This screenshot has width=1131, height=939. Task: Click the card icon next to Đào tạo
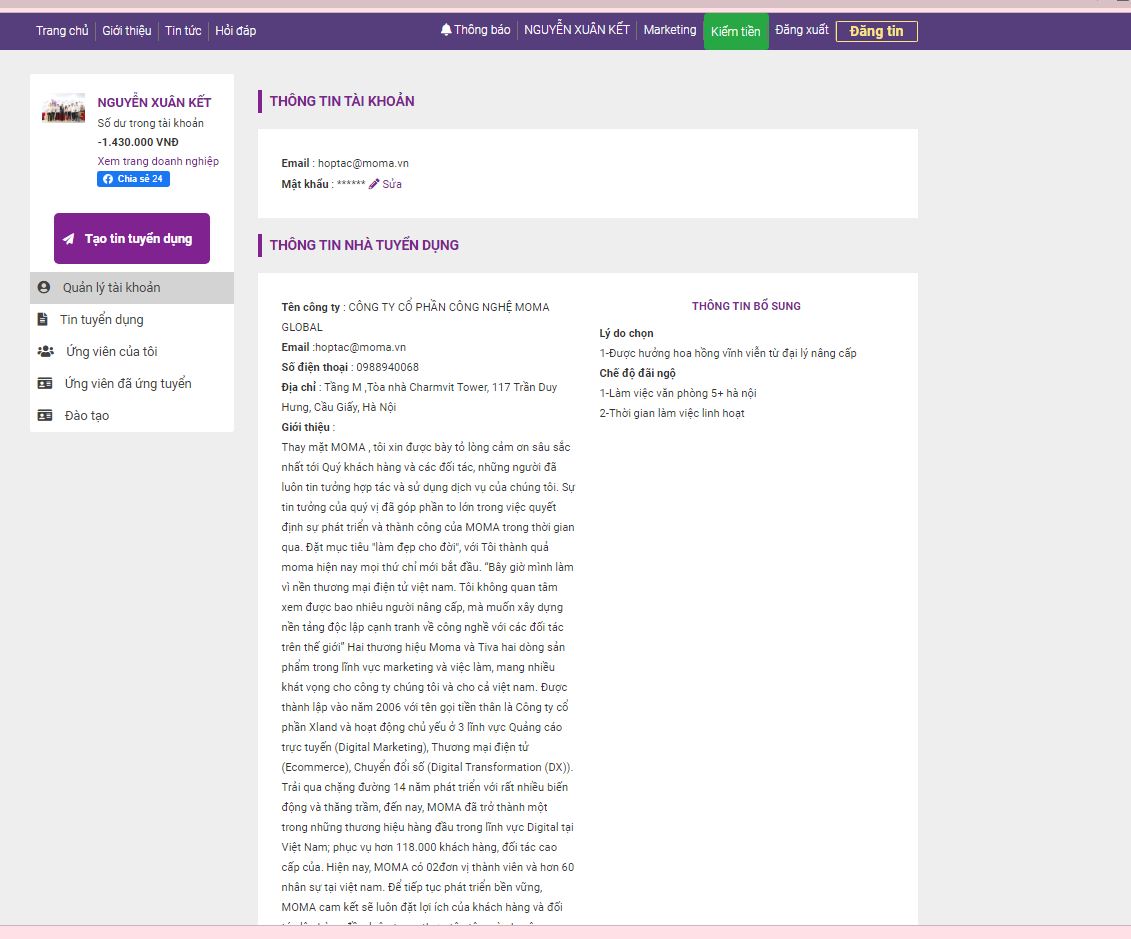pos(45,416)
